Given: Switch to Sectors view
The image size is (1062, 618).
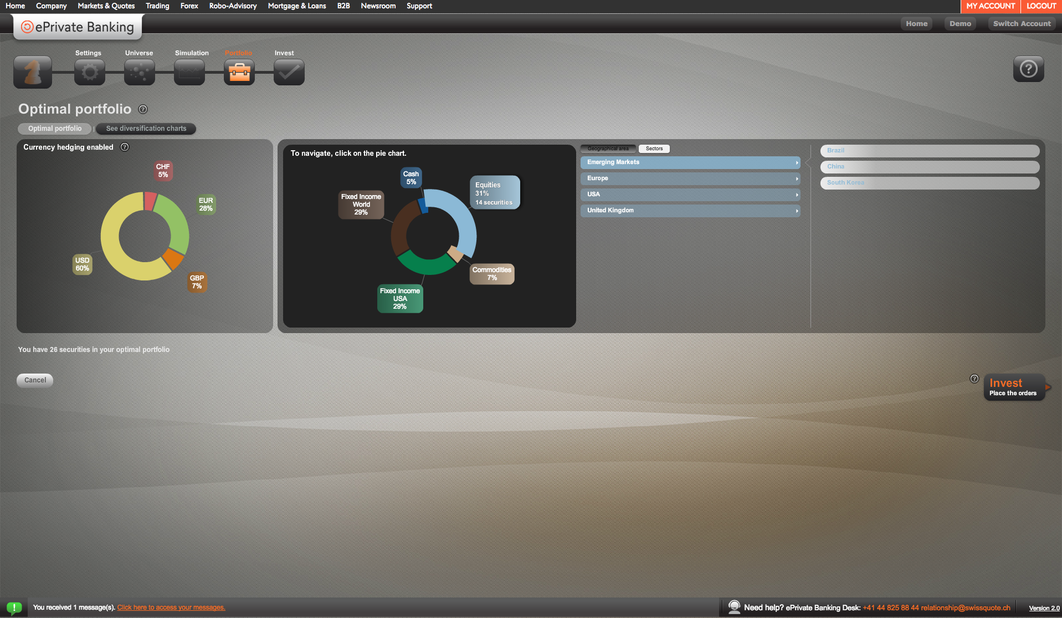Looking at the screenshot, I should pyautogui.click(x=654, y=148).
